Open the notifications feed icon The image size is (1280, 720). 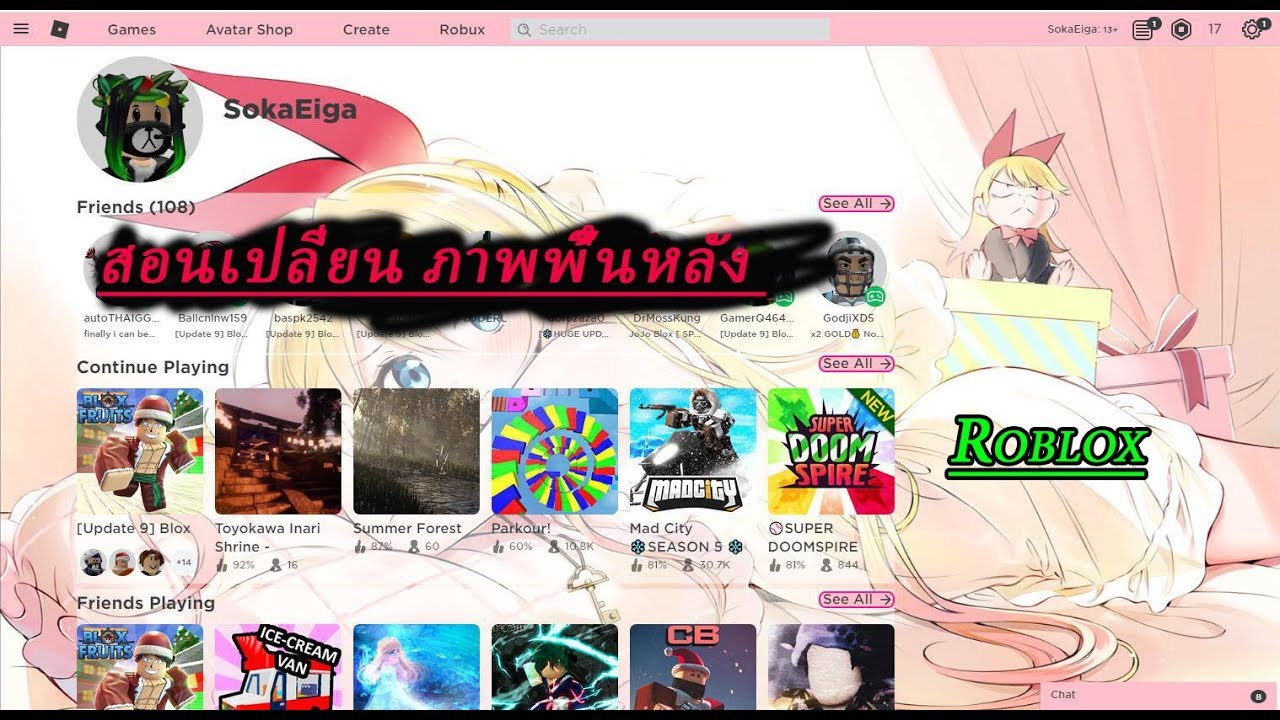tap(1144, 29)
